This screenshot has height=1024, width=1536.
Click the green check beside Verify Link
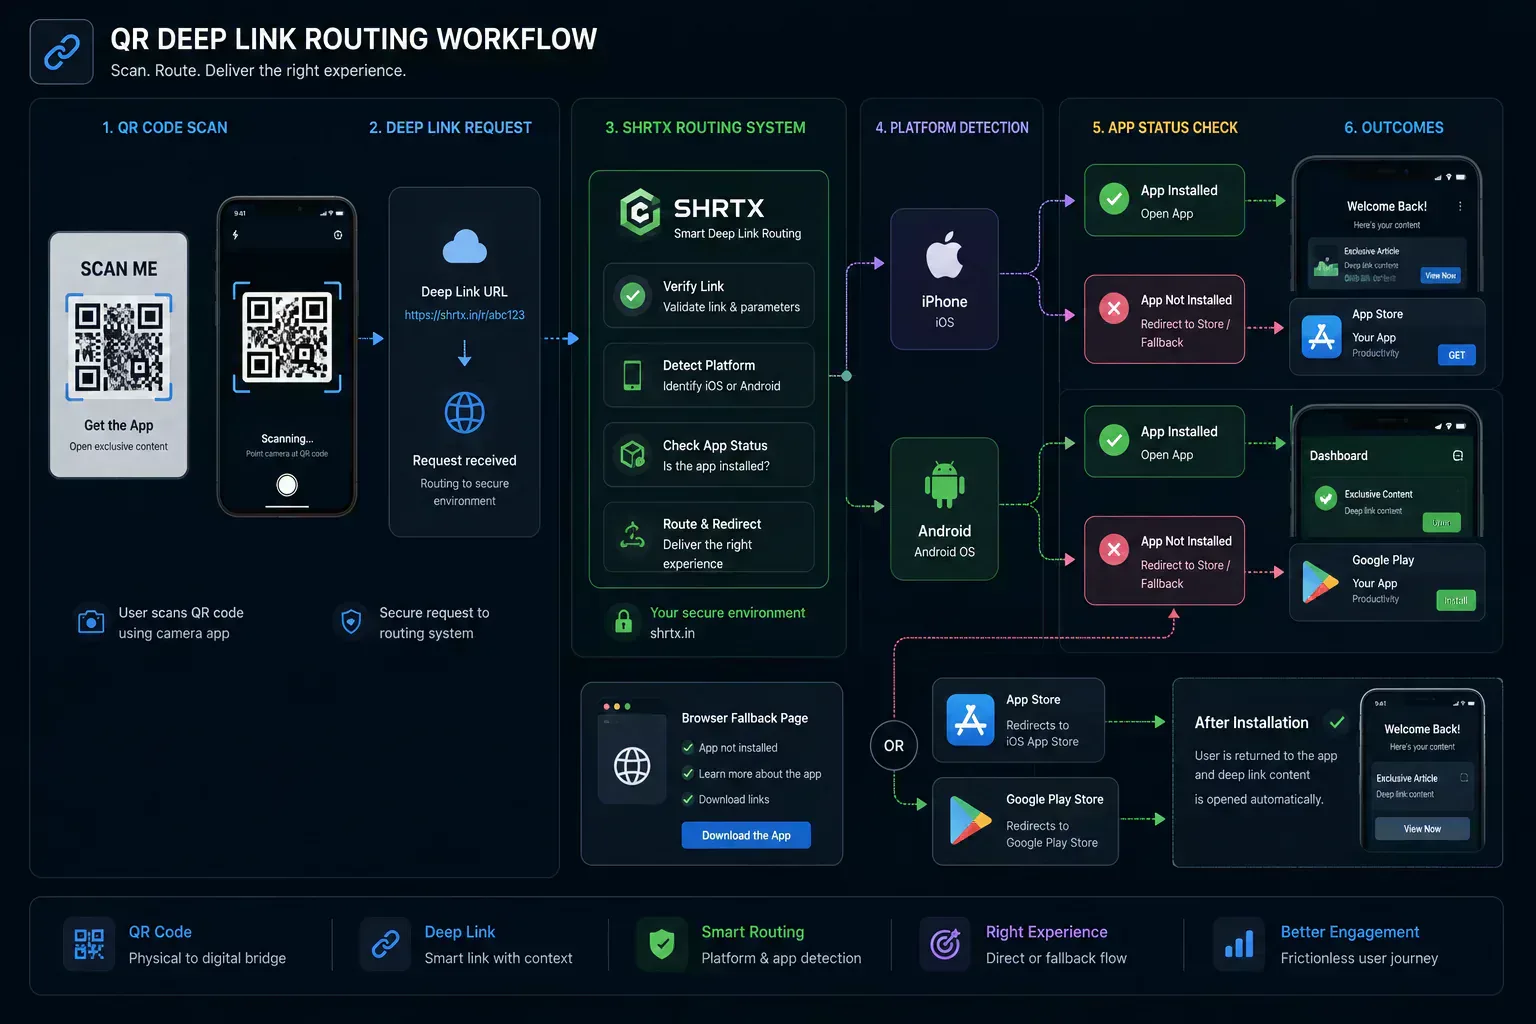632,295
